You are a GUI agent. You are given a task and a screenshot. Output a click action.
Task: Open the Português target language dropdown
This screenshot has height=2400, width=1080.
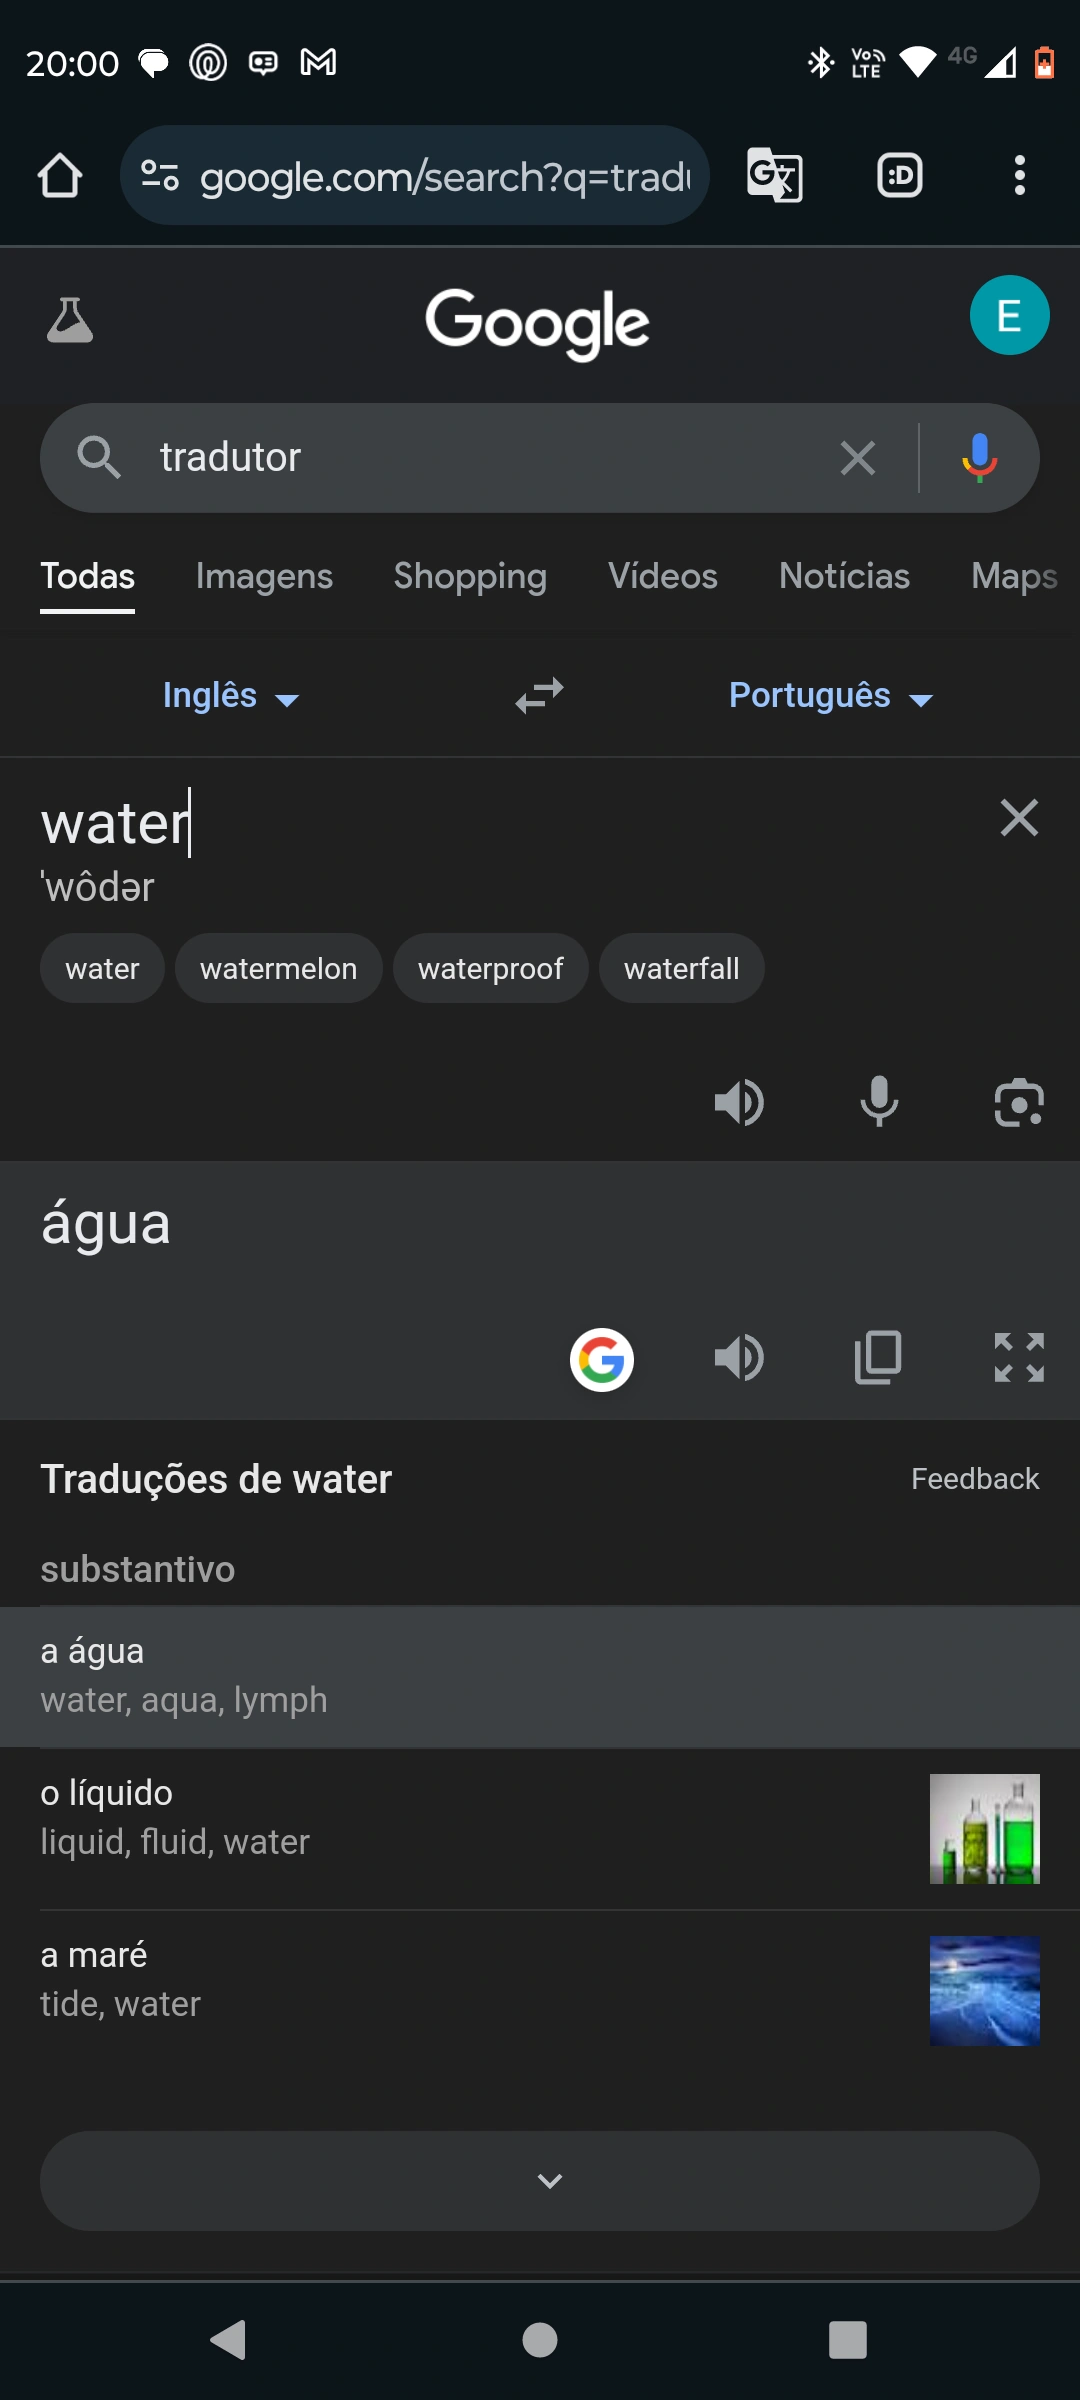(x=830, y=696)
